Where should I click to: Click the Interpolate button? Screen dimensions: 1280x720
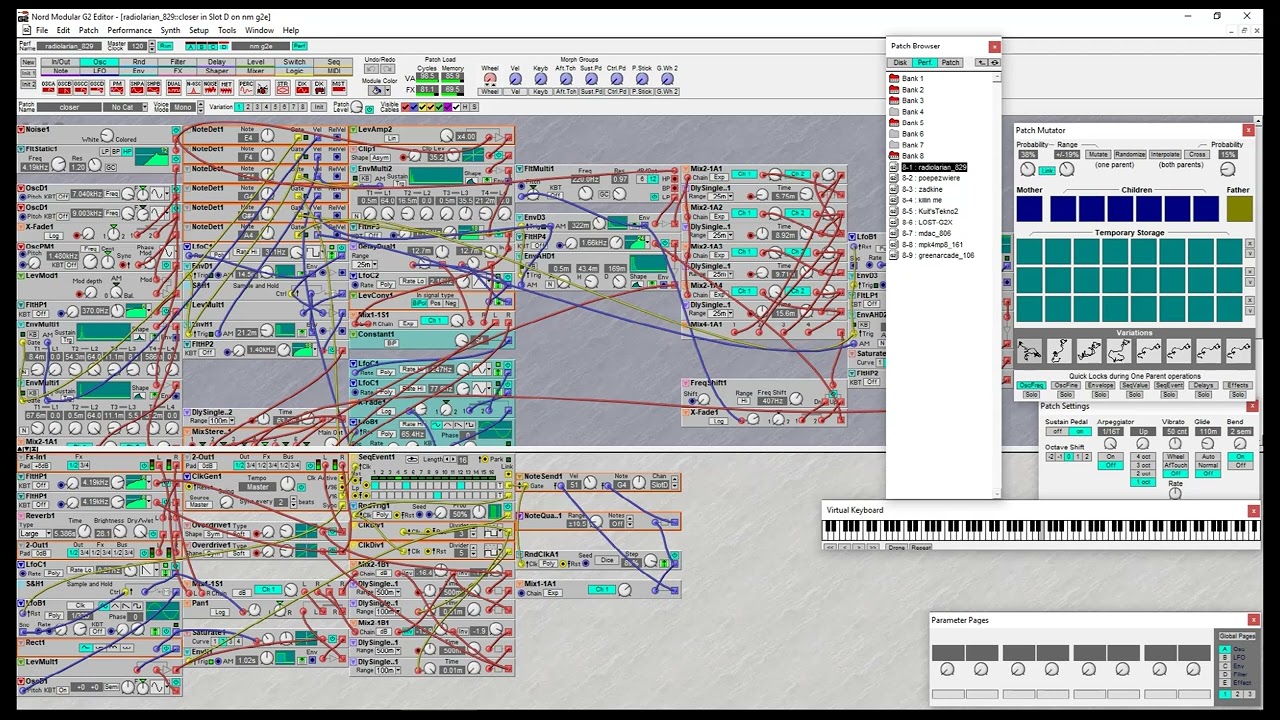click(1165, 154)
